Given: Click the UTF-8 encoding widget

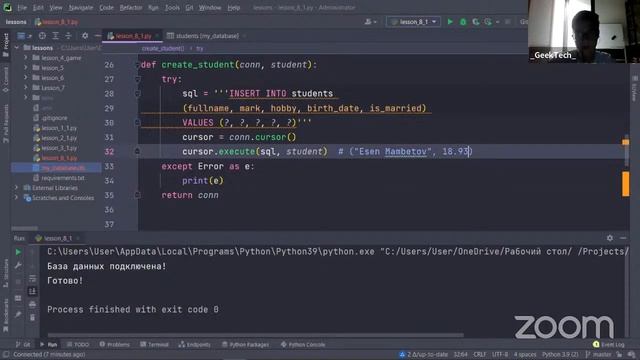Looking at the screenshot, I should click(500, 355).
